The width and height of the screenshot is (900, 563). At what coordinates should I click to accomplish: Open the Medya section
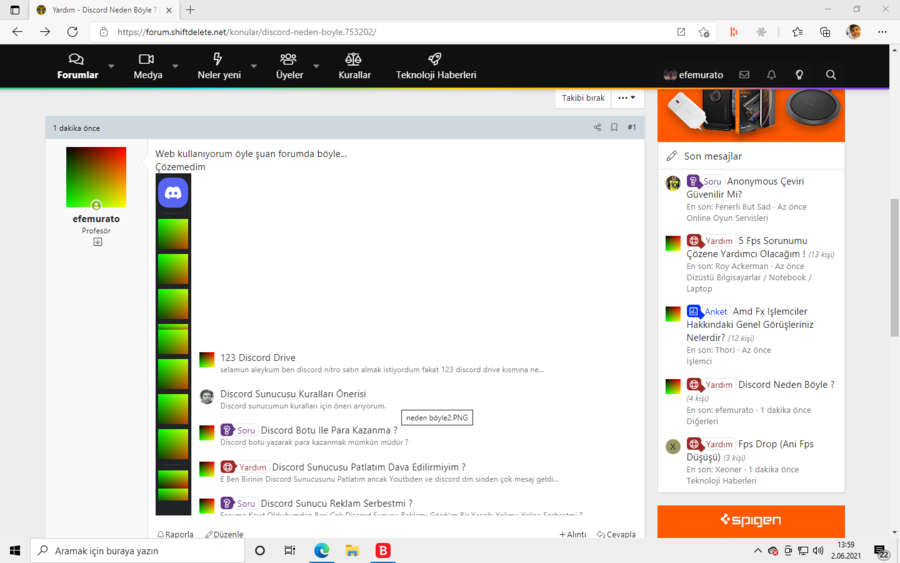coord(148,67)
